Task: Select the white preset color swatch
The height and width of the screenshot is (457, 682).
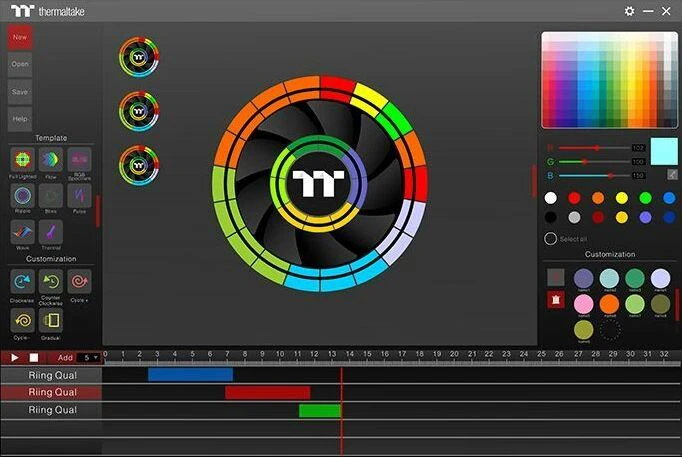Action: (x=550, y=198)
